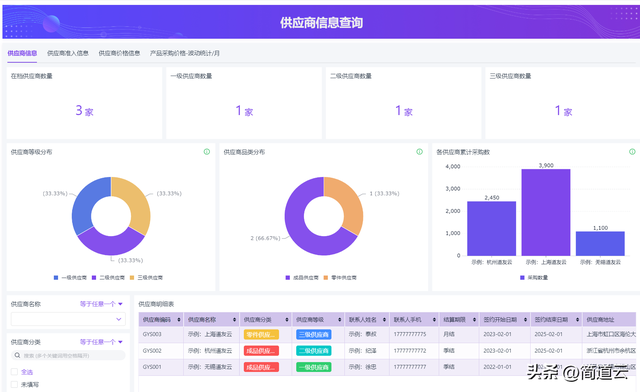
Task: Click the yellow 零件供应 tag in GYS003 row
Action: [x=261, y=334]
